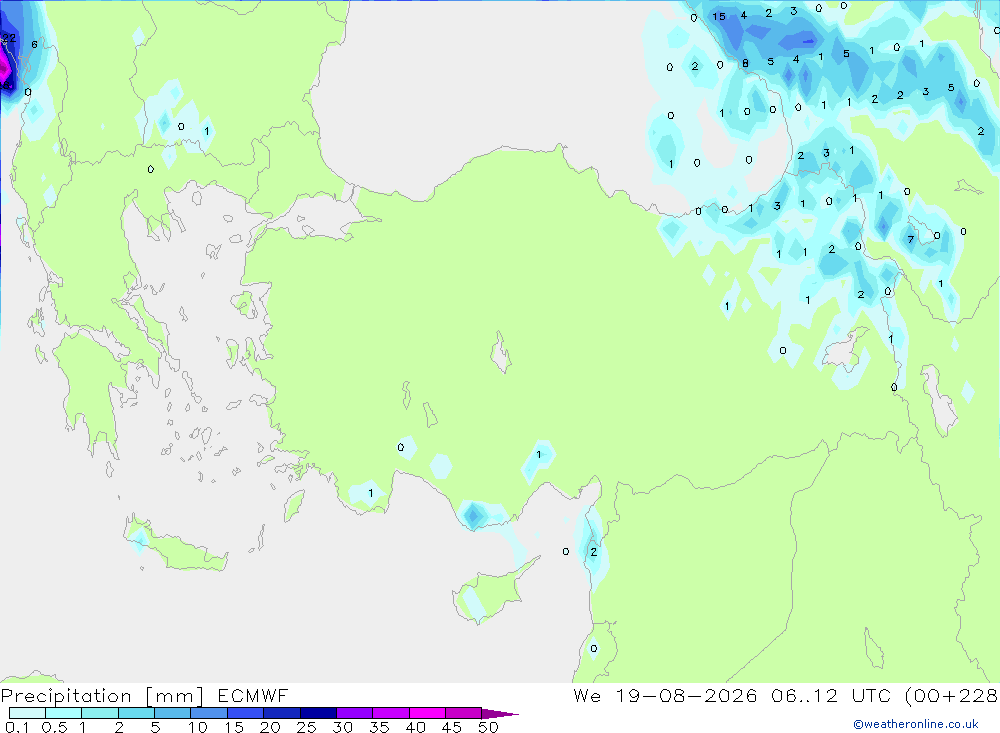Pick the 15–20 mm legend color swatch
The height and width of the screenshot is (733, 1000).
tap(246, 713)
